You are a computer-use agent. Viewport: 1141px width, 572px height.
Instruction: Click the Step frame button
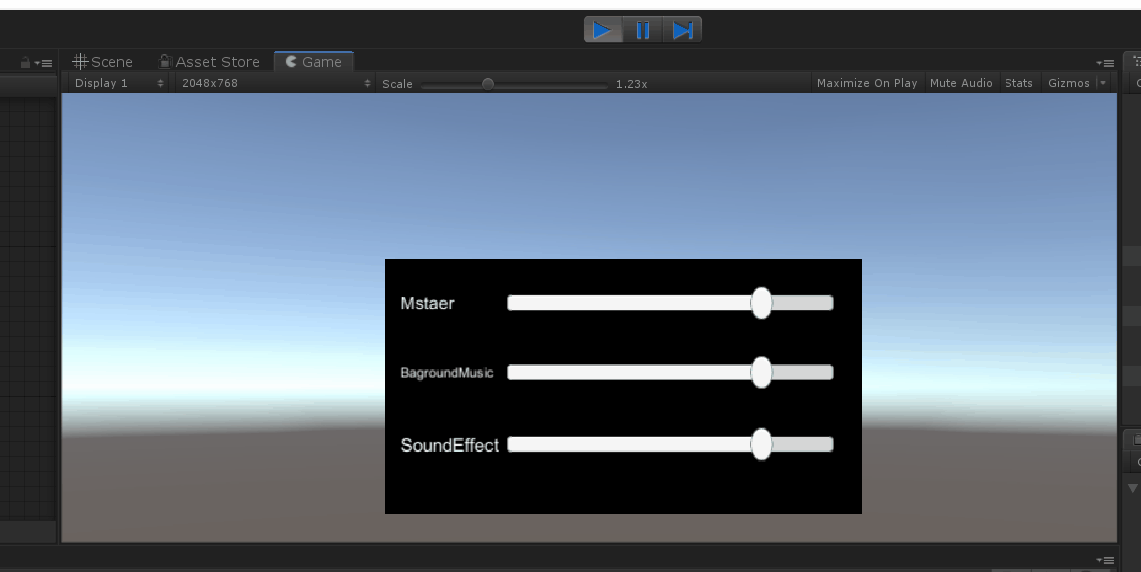(x=682, y=30)
